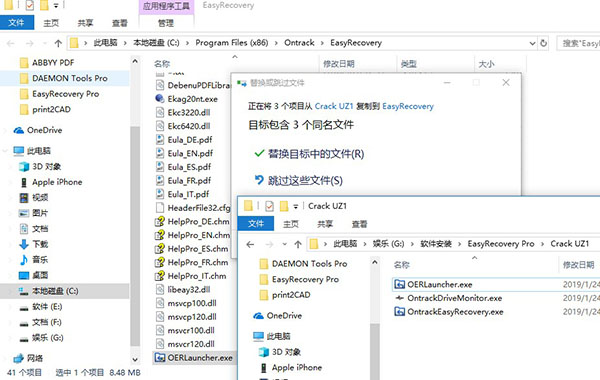Select 网络 in the main sidebar

pyautogui.click(x=35, y=358)
